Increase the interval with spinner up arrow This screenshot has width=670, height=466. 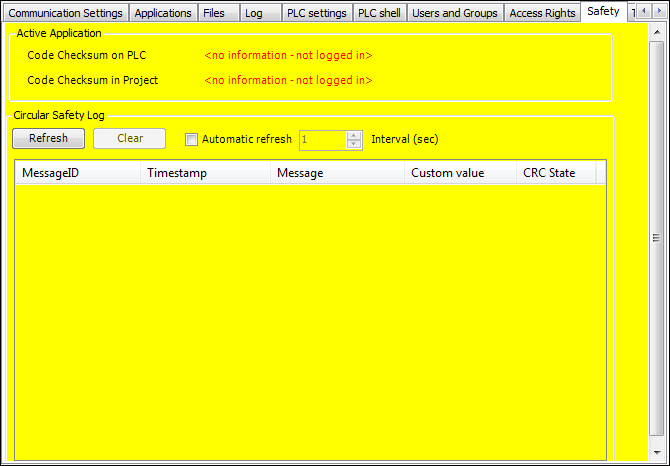353,135
